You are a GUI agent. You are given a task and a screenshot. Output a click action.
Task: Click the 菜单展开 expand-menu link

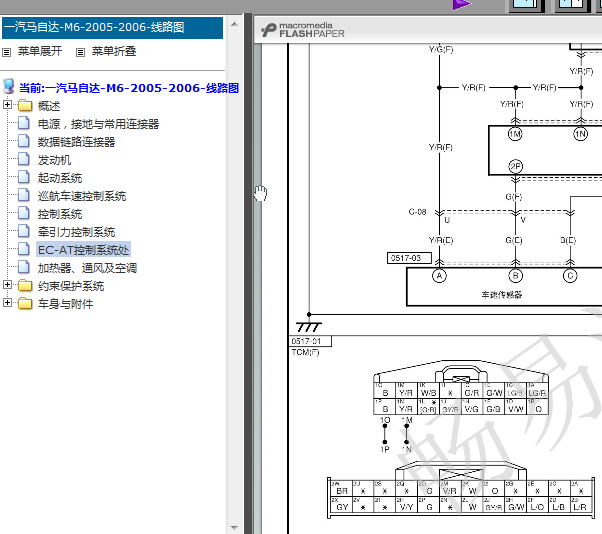pos(40,51)
